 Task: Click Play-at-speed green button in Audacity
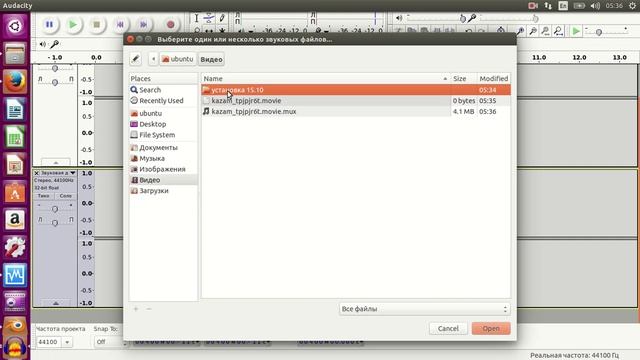576,31
